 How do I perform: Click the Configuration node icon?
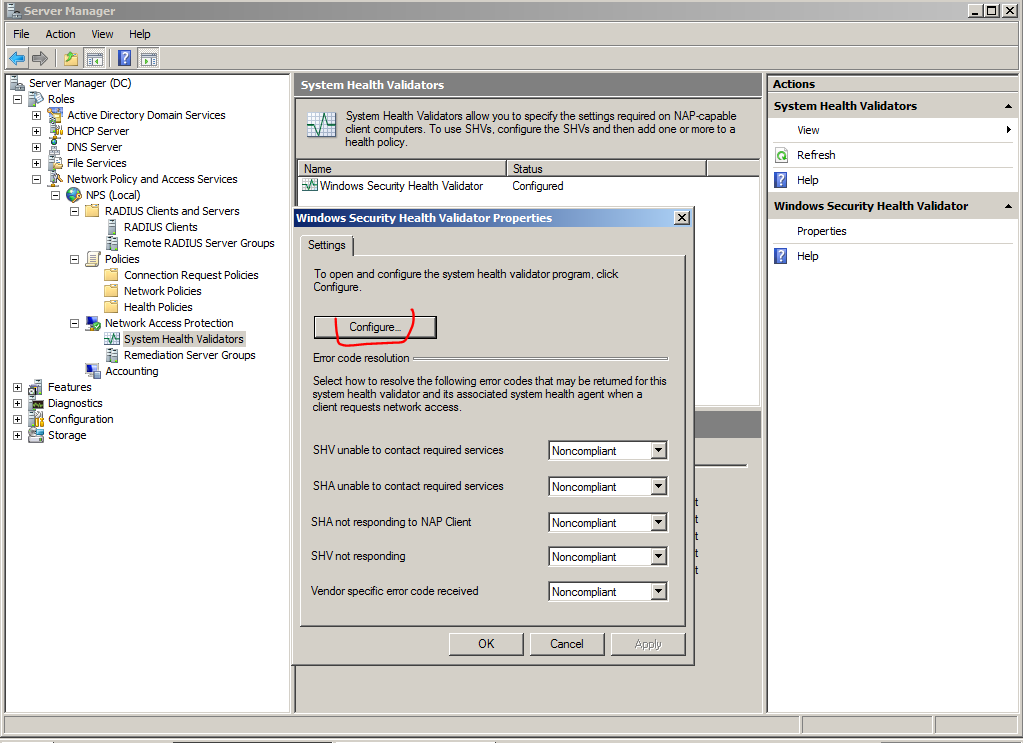coord(36,419)
